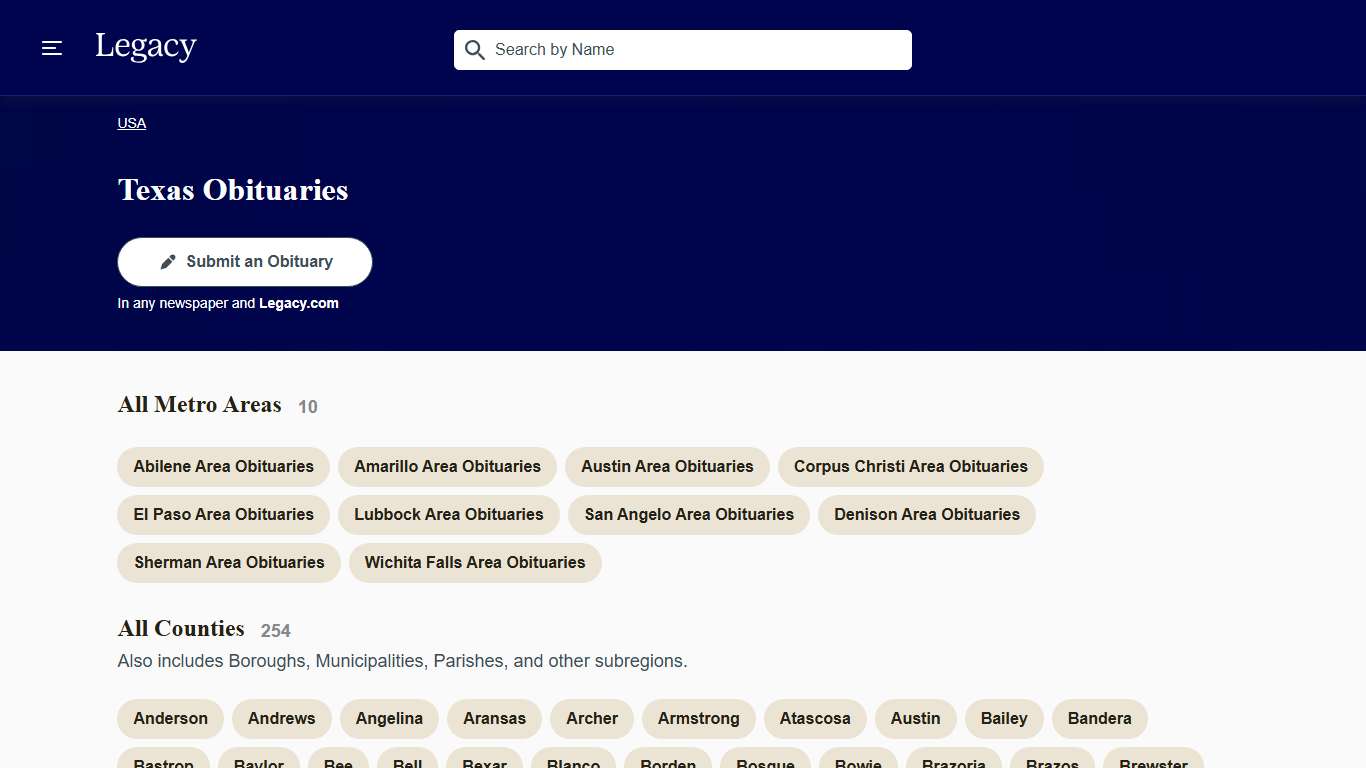Open Wichita Falls Area Obituaries

[x=475, y=563]
